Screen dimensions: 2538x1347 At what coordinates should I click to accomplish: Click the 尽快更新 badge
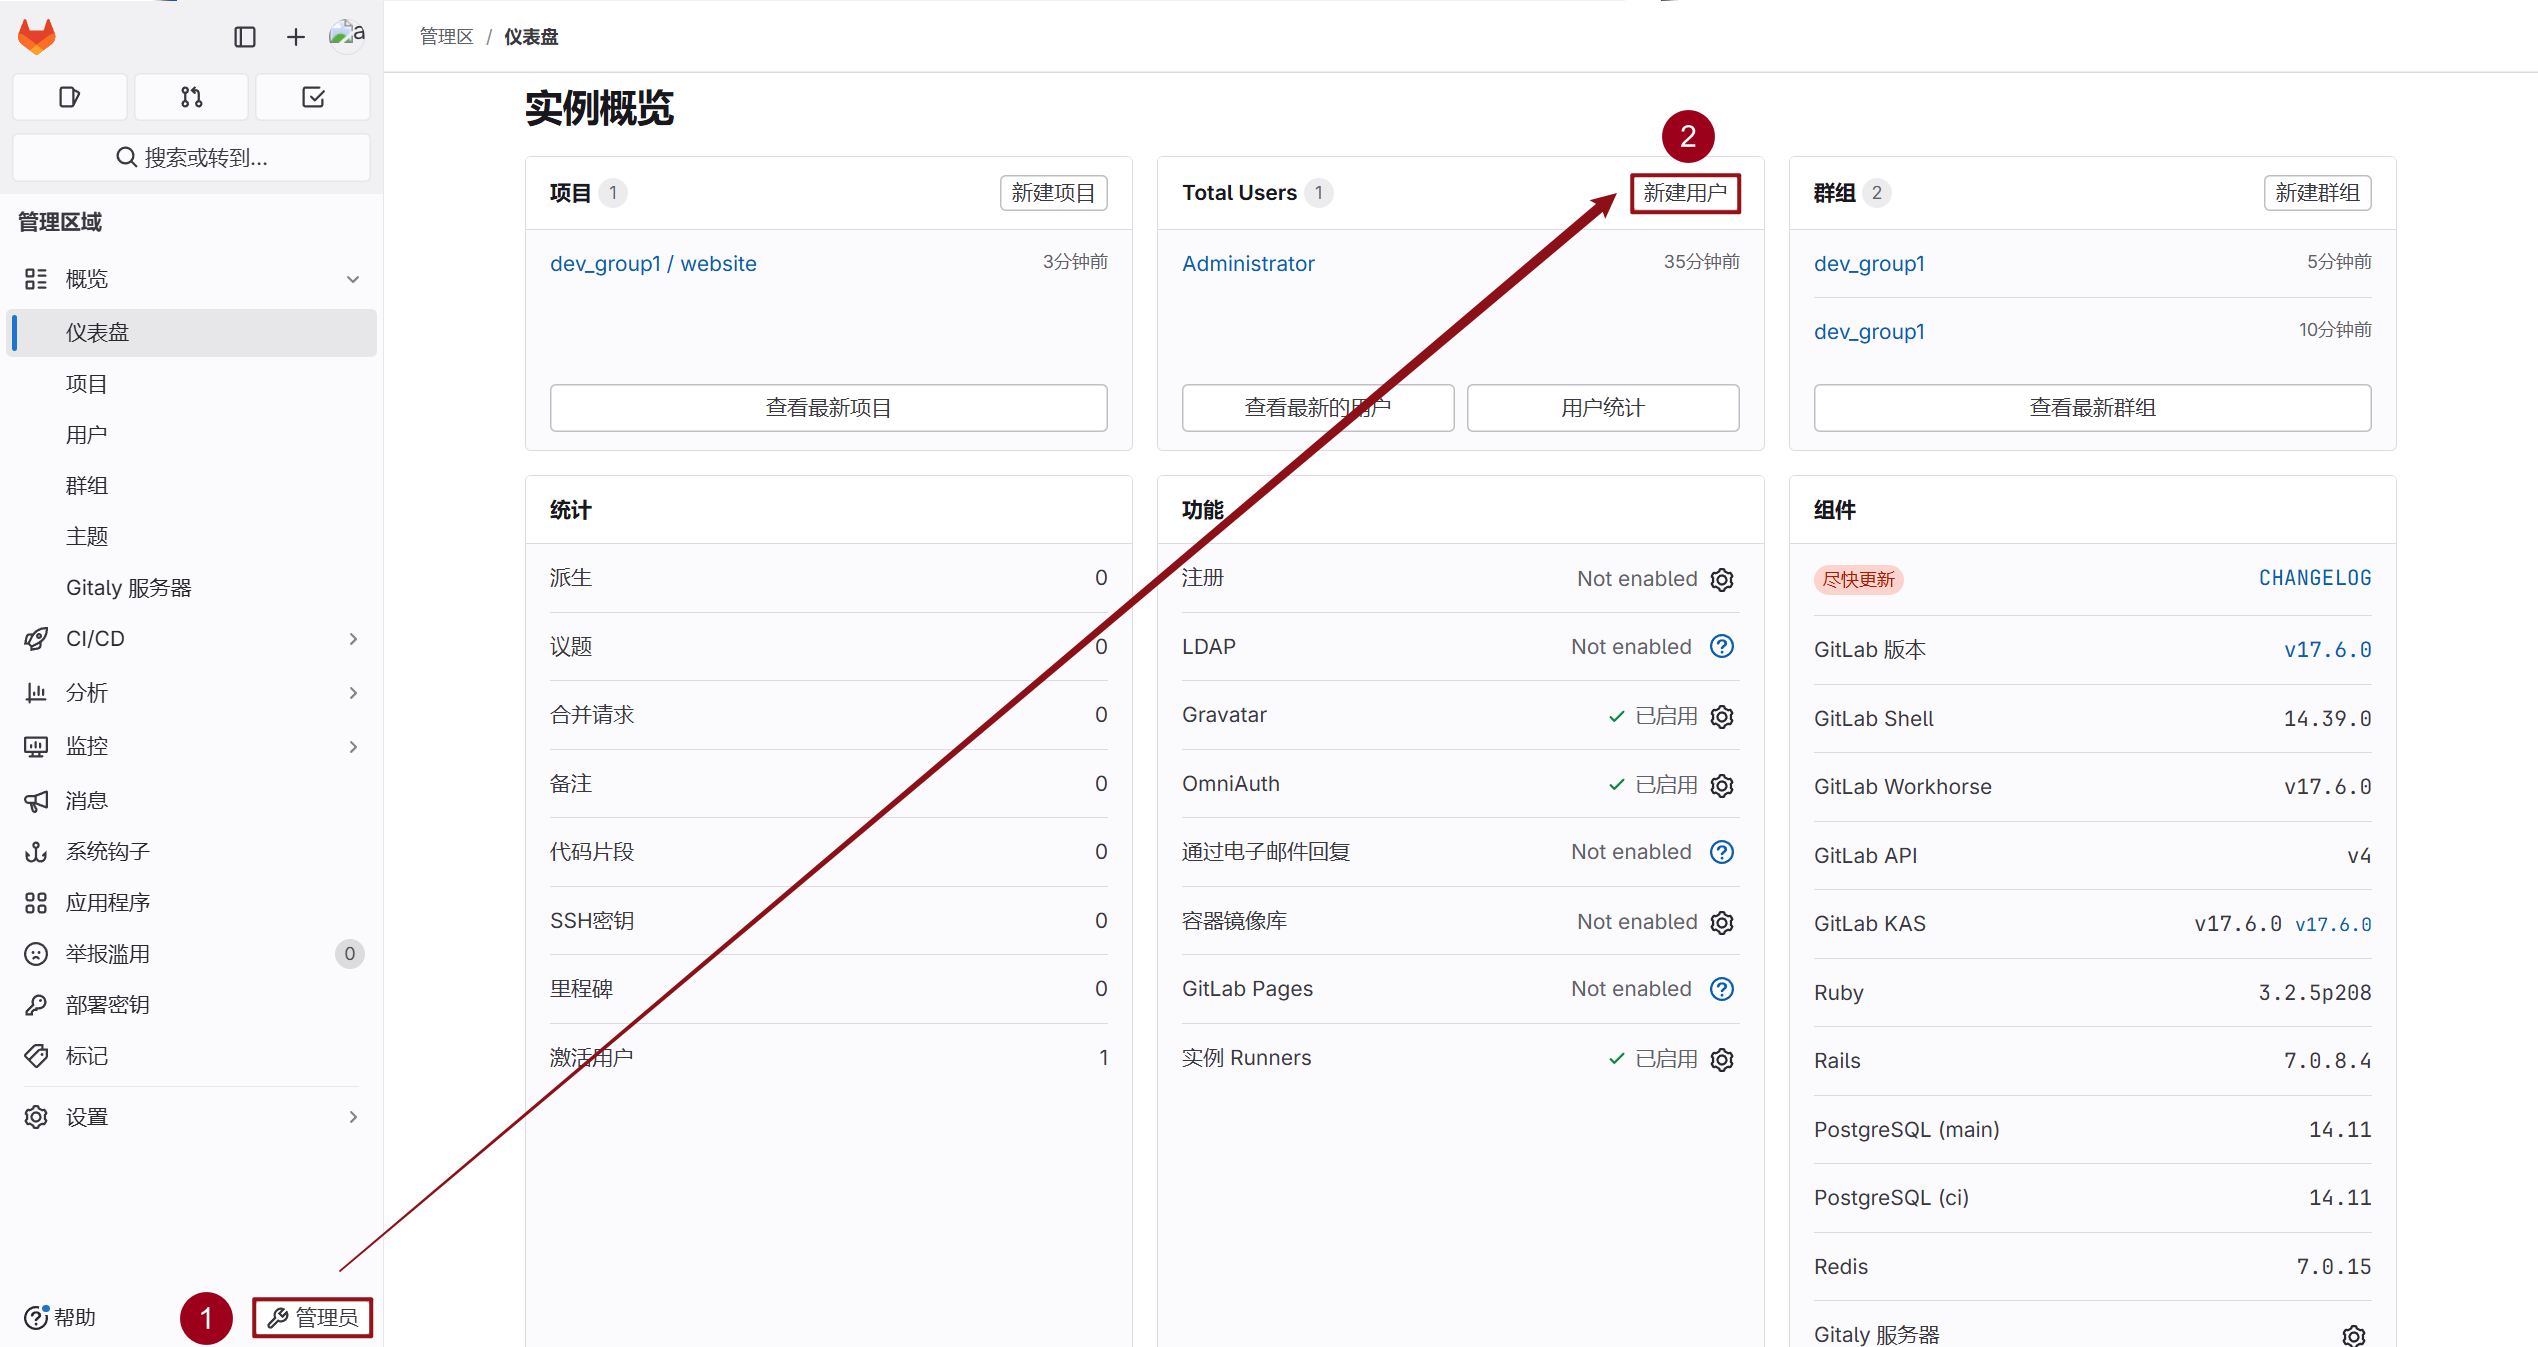pos(1858,580)
